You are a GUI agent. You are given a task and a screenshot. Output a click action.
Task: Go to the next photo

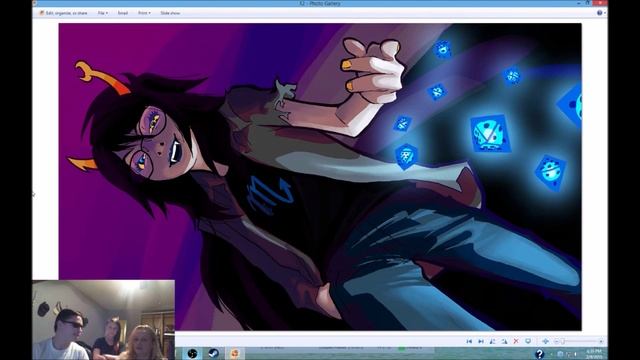tap(481, 341)
